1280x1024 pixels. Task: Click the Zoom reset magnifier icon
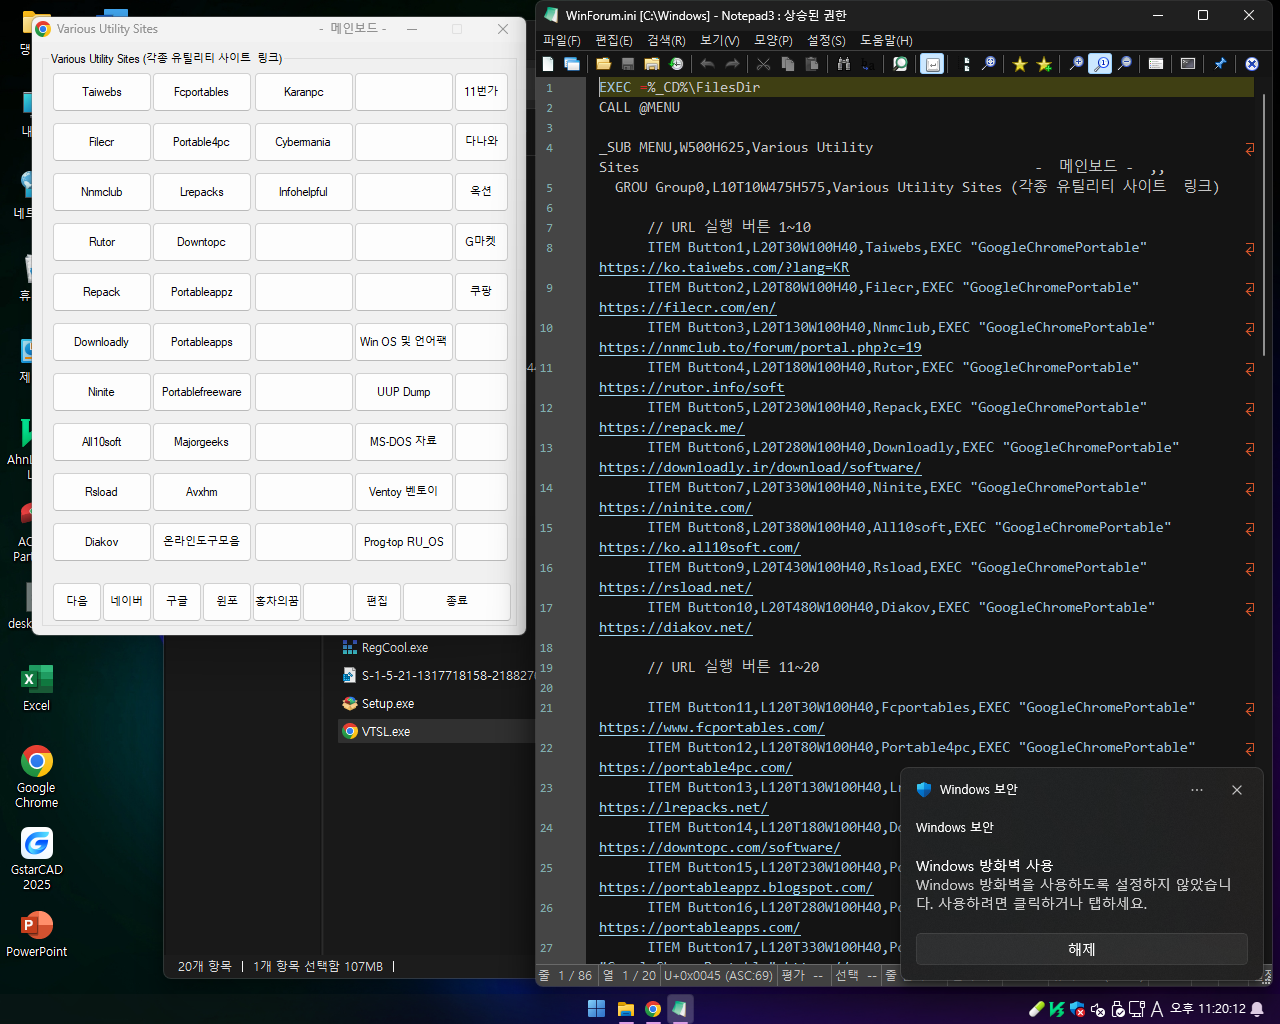tap(1101, 64)
